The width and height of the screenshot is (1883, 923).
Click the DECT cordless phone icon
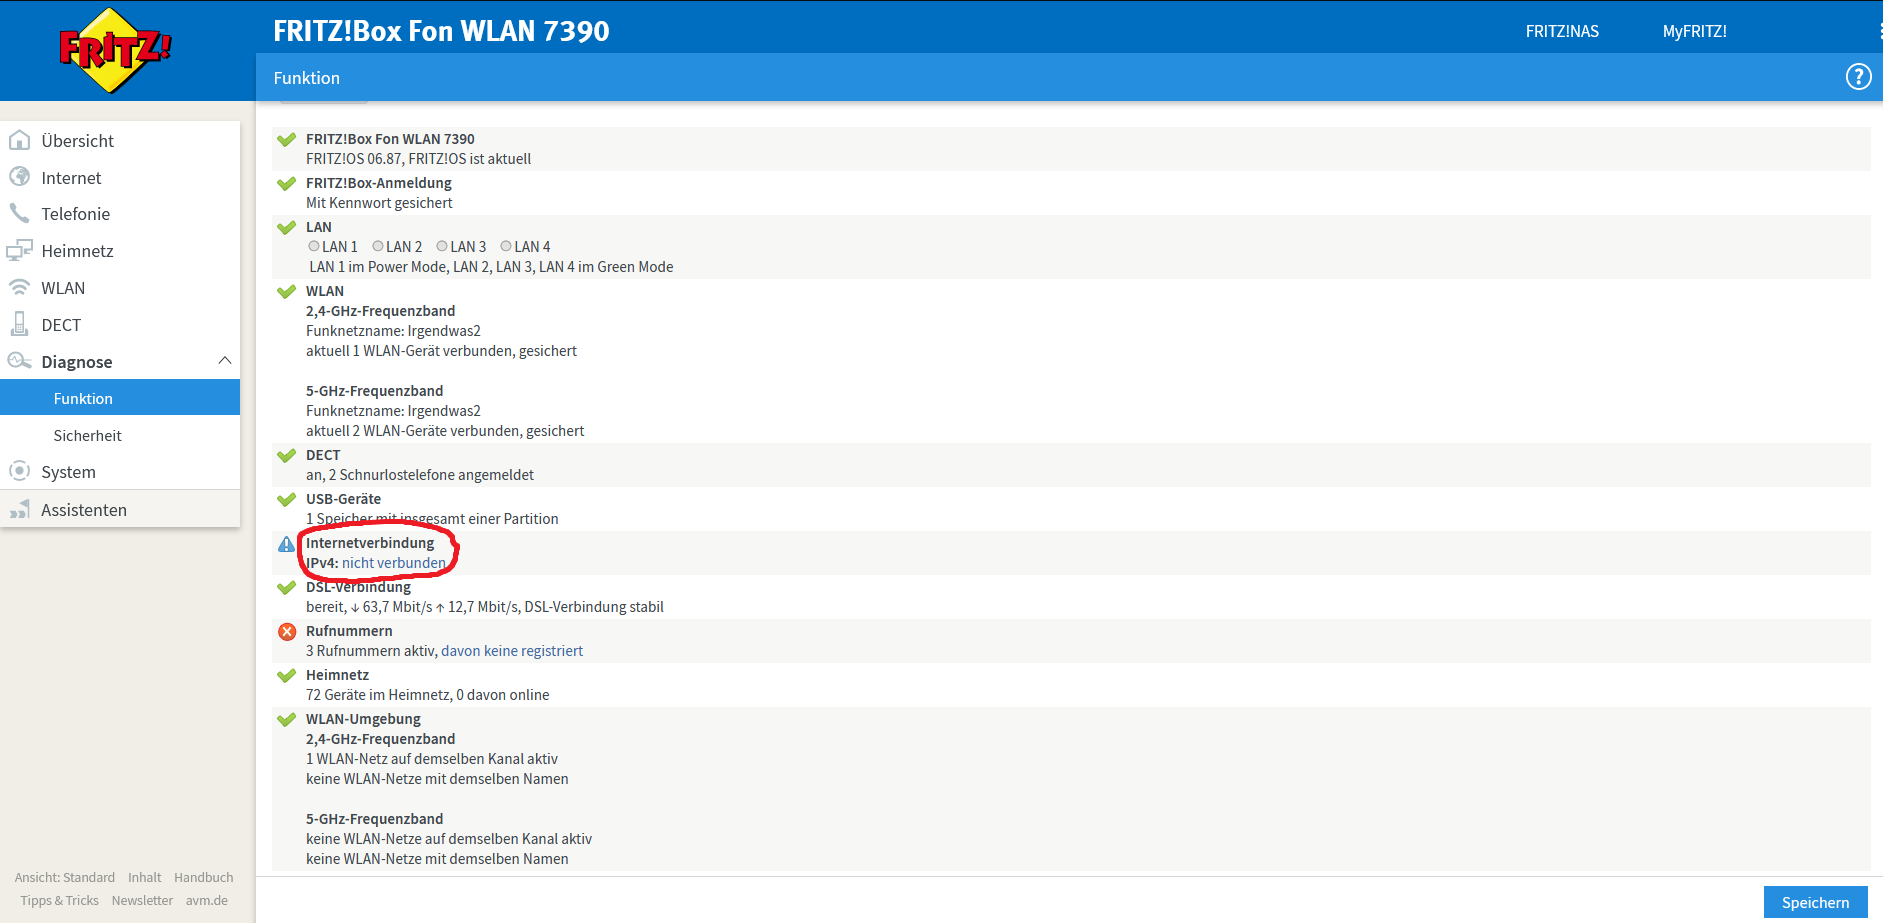(x=19, y=324)
